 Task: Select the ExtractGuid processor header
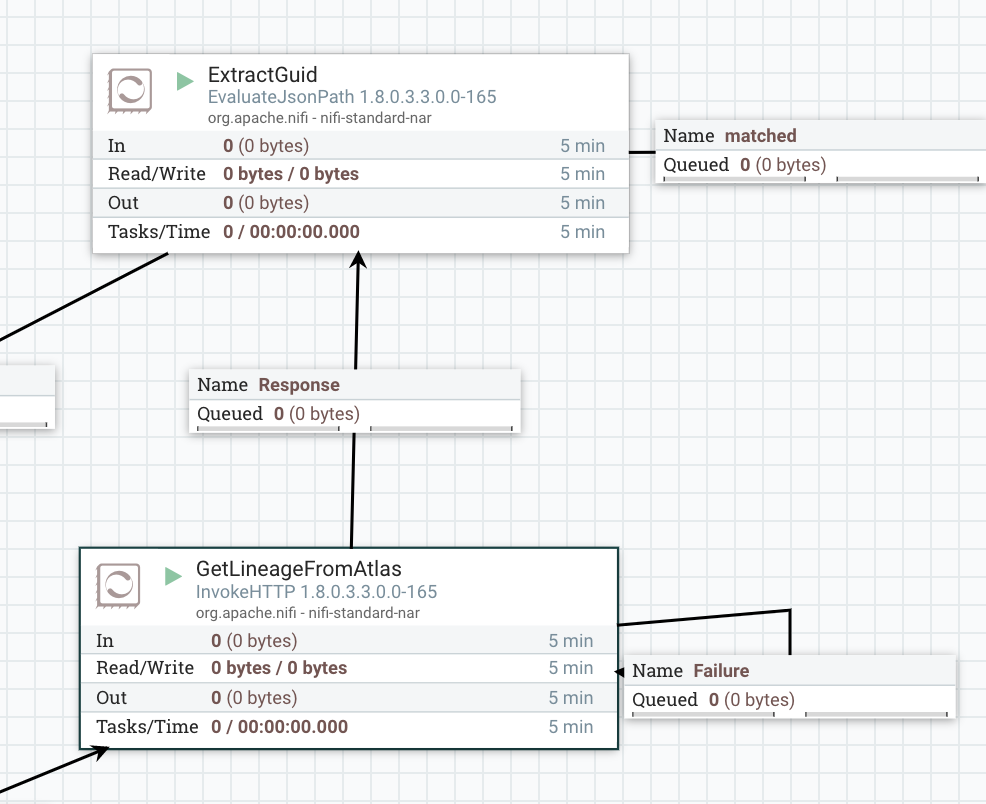pyautogui.click(x=262, y=75)
